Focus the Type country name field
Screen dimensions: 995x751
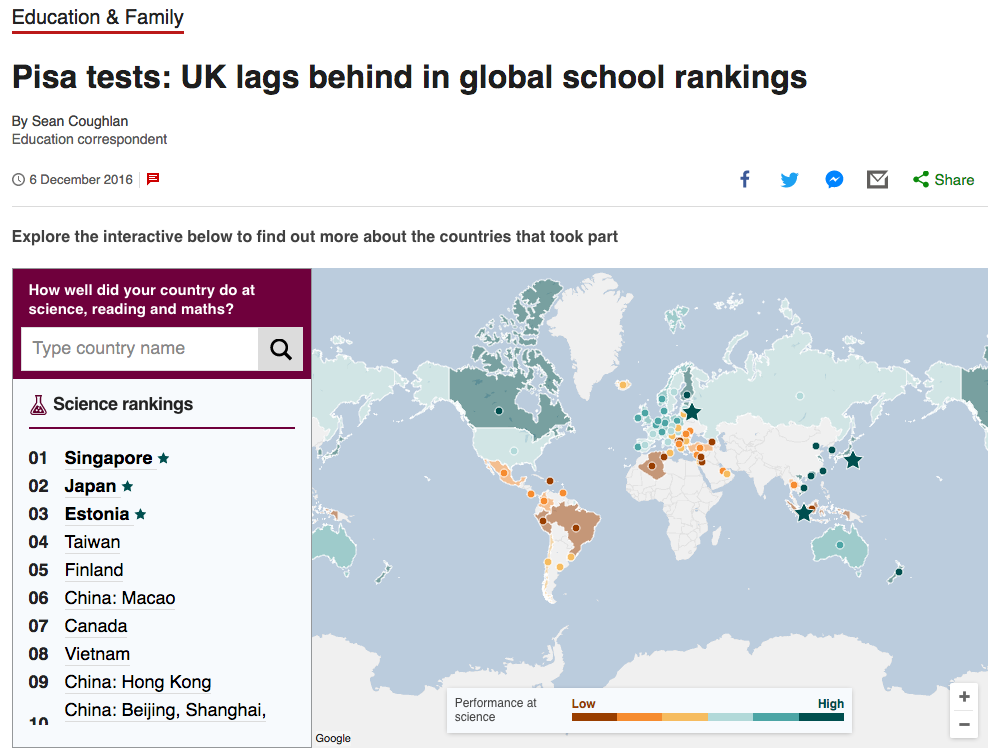pyautogui.click(x=140, y=349)
